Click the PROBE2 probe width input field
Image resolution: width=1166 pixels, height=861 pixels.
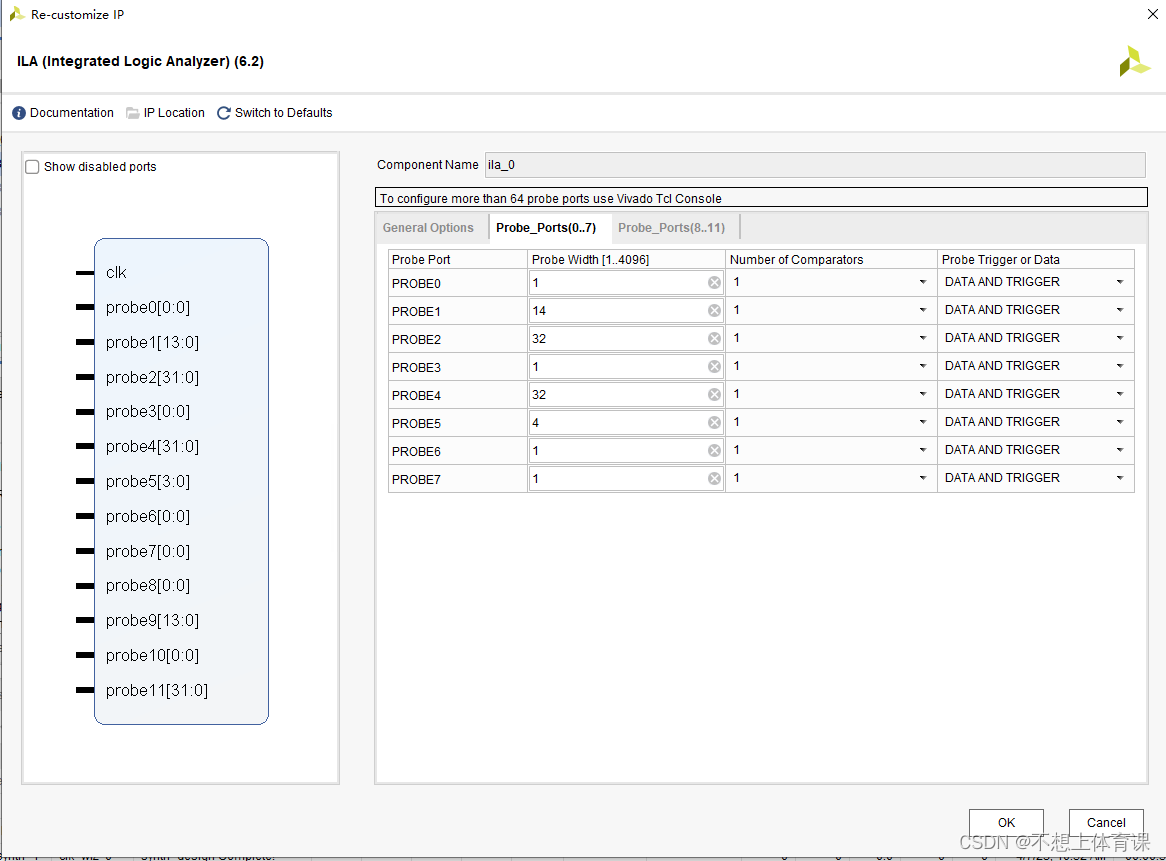click(x=626, y=338)
